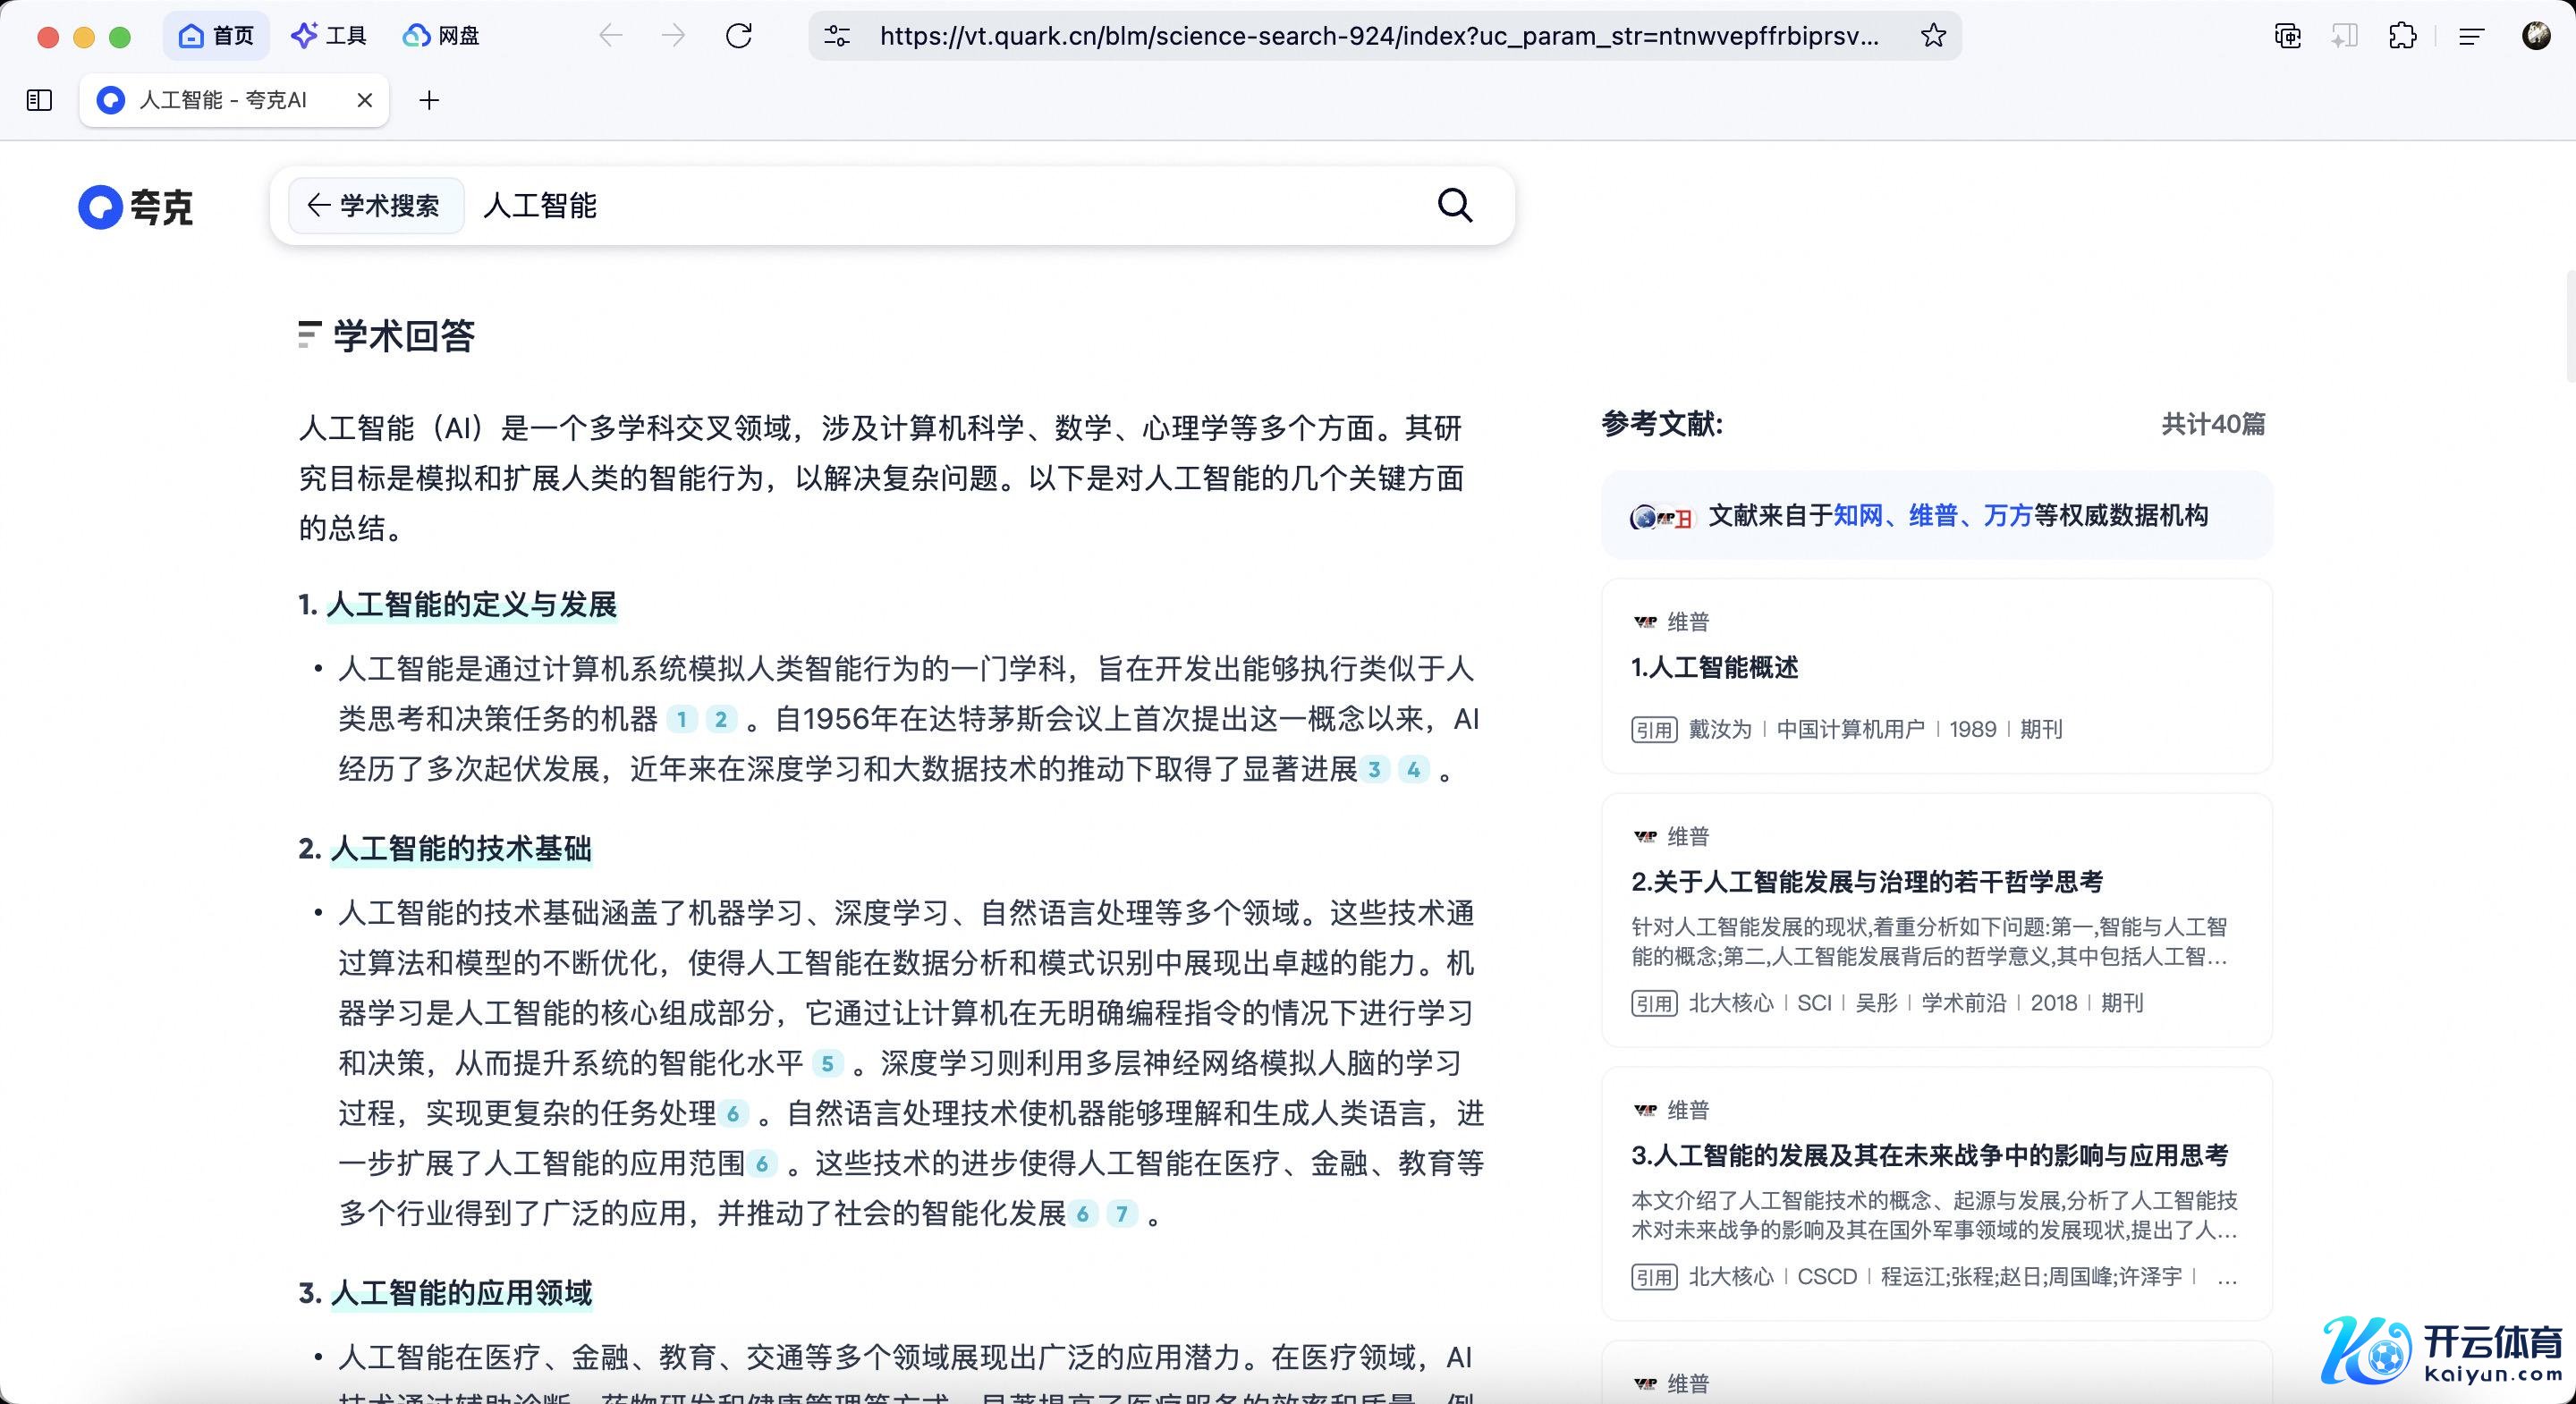Open the browser hamburger menu

2471,37
